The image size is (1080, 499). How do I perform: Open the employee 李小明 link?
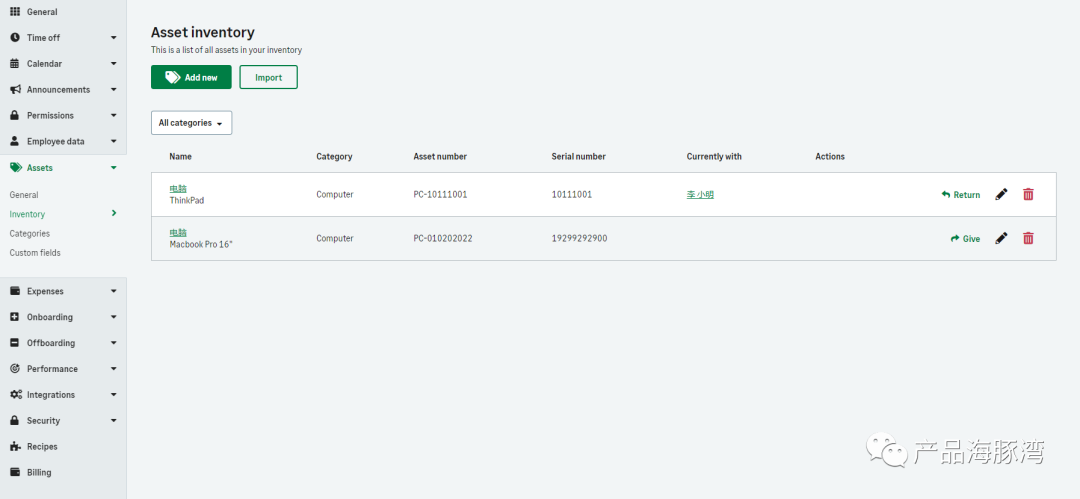[x=700, y=195]
